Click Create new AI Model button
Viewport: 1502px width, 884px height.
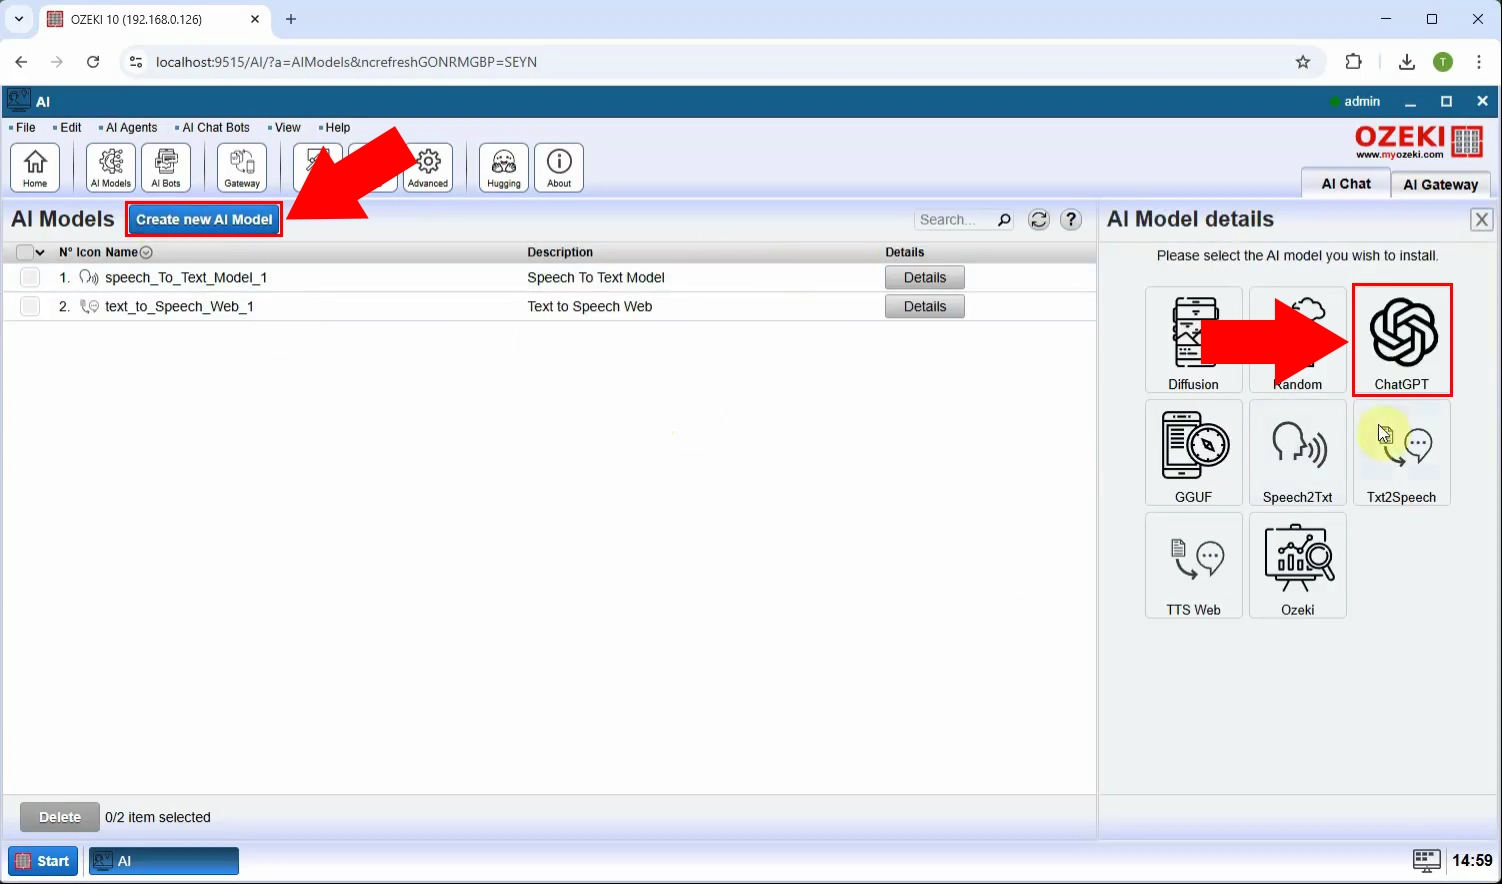pos(204,220)
